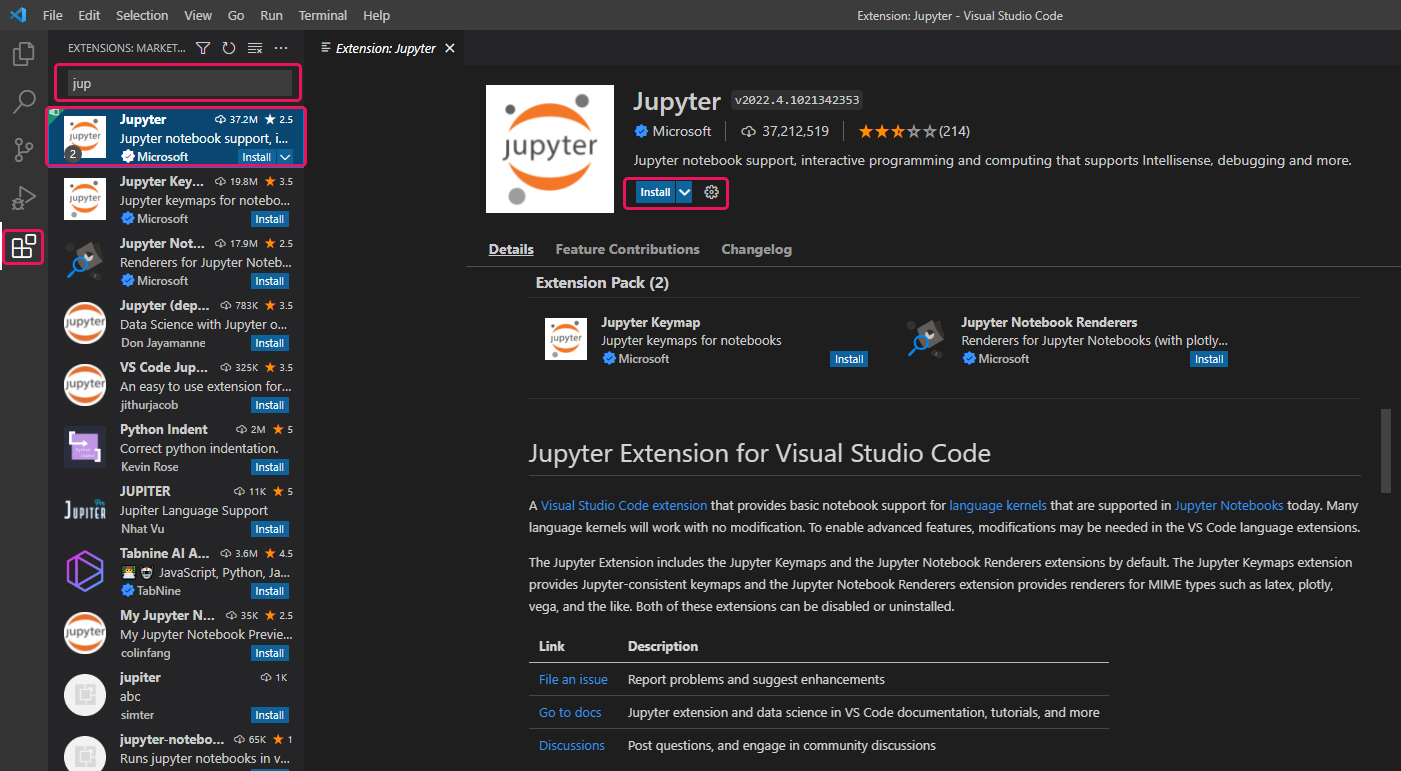Image resolution: width=1401 pixels, height=771 pixels.
Task: Open the Explorer view in activity bar
Action: click(x=24, y=54)
